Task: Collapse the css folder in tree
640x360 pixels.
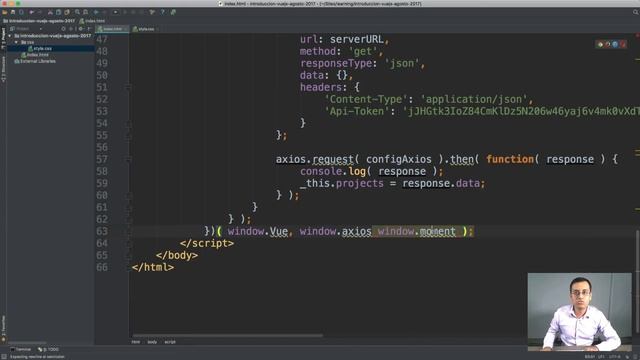Action: coord(16,42)
